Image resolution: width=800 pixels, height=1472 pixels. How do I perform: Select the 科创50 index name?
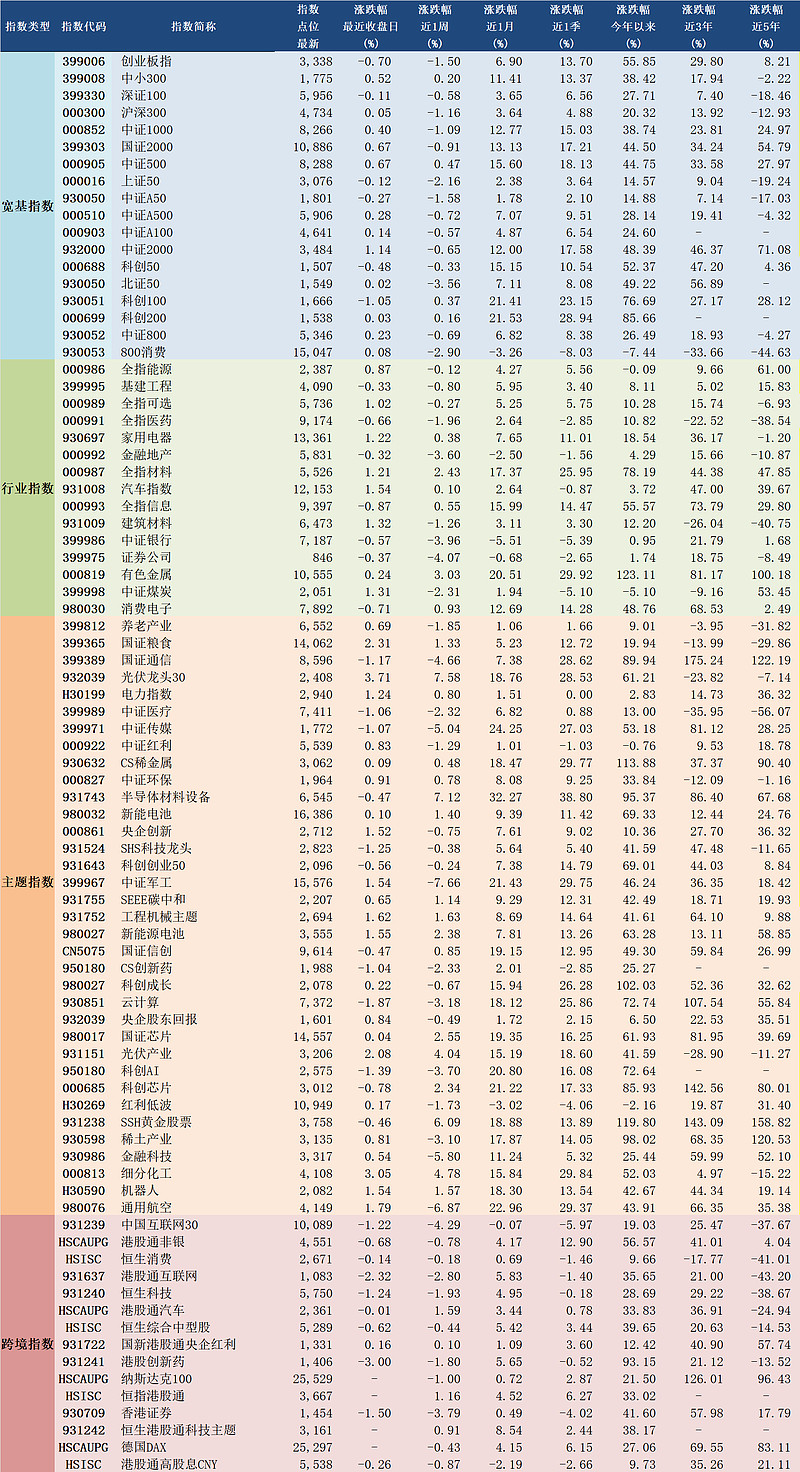click(x=140, y=267)
